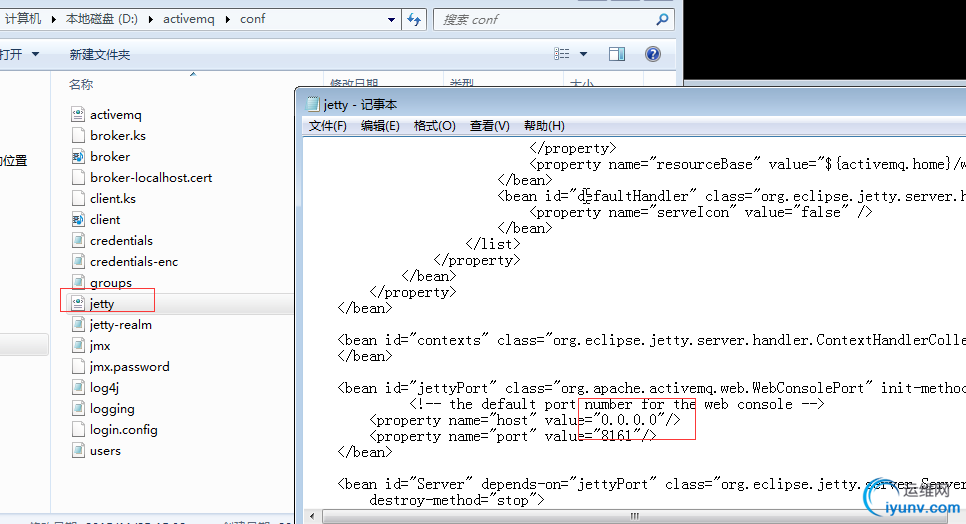Click the groups file icon
The image size is (966, 524).
pos(78,282)
